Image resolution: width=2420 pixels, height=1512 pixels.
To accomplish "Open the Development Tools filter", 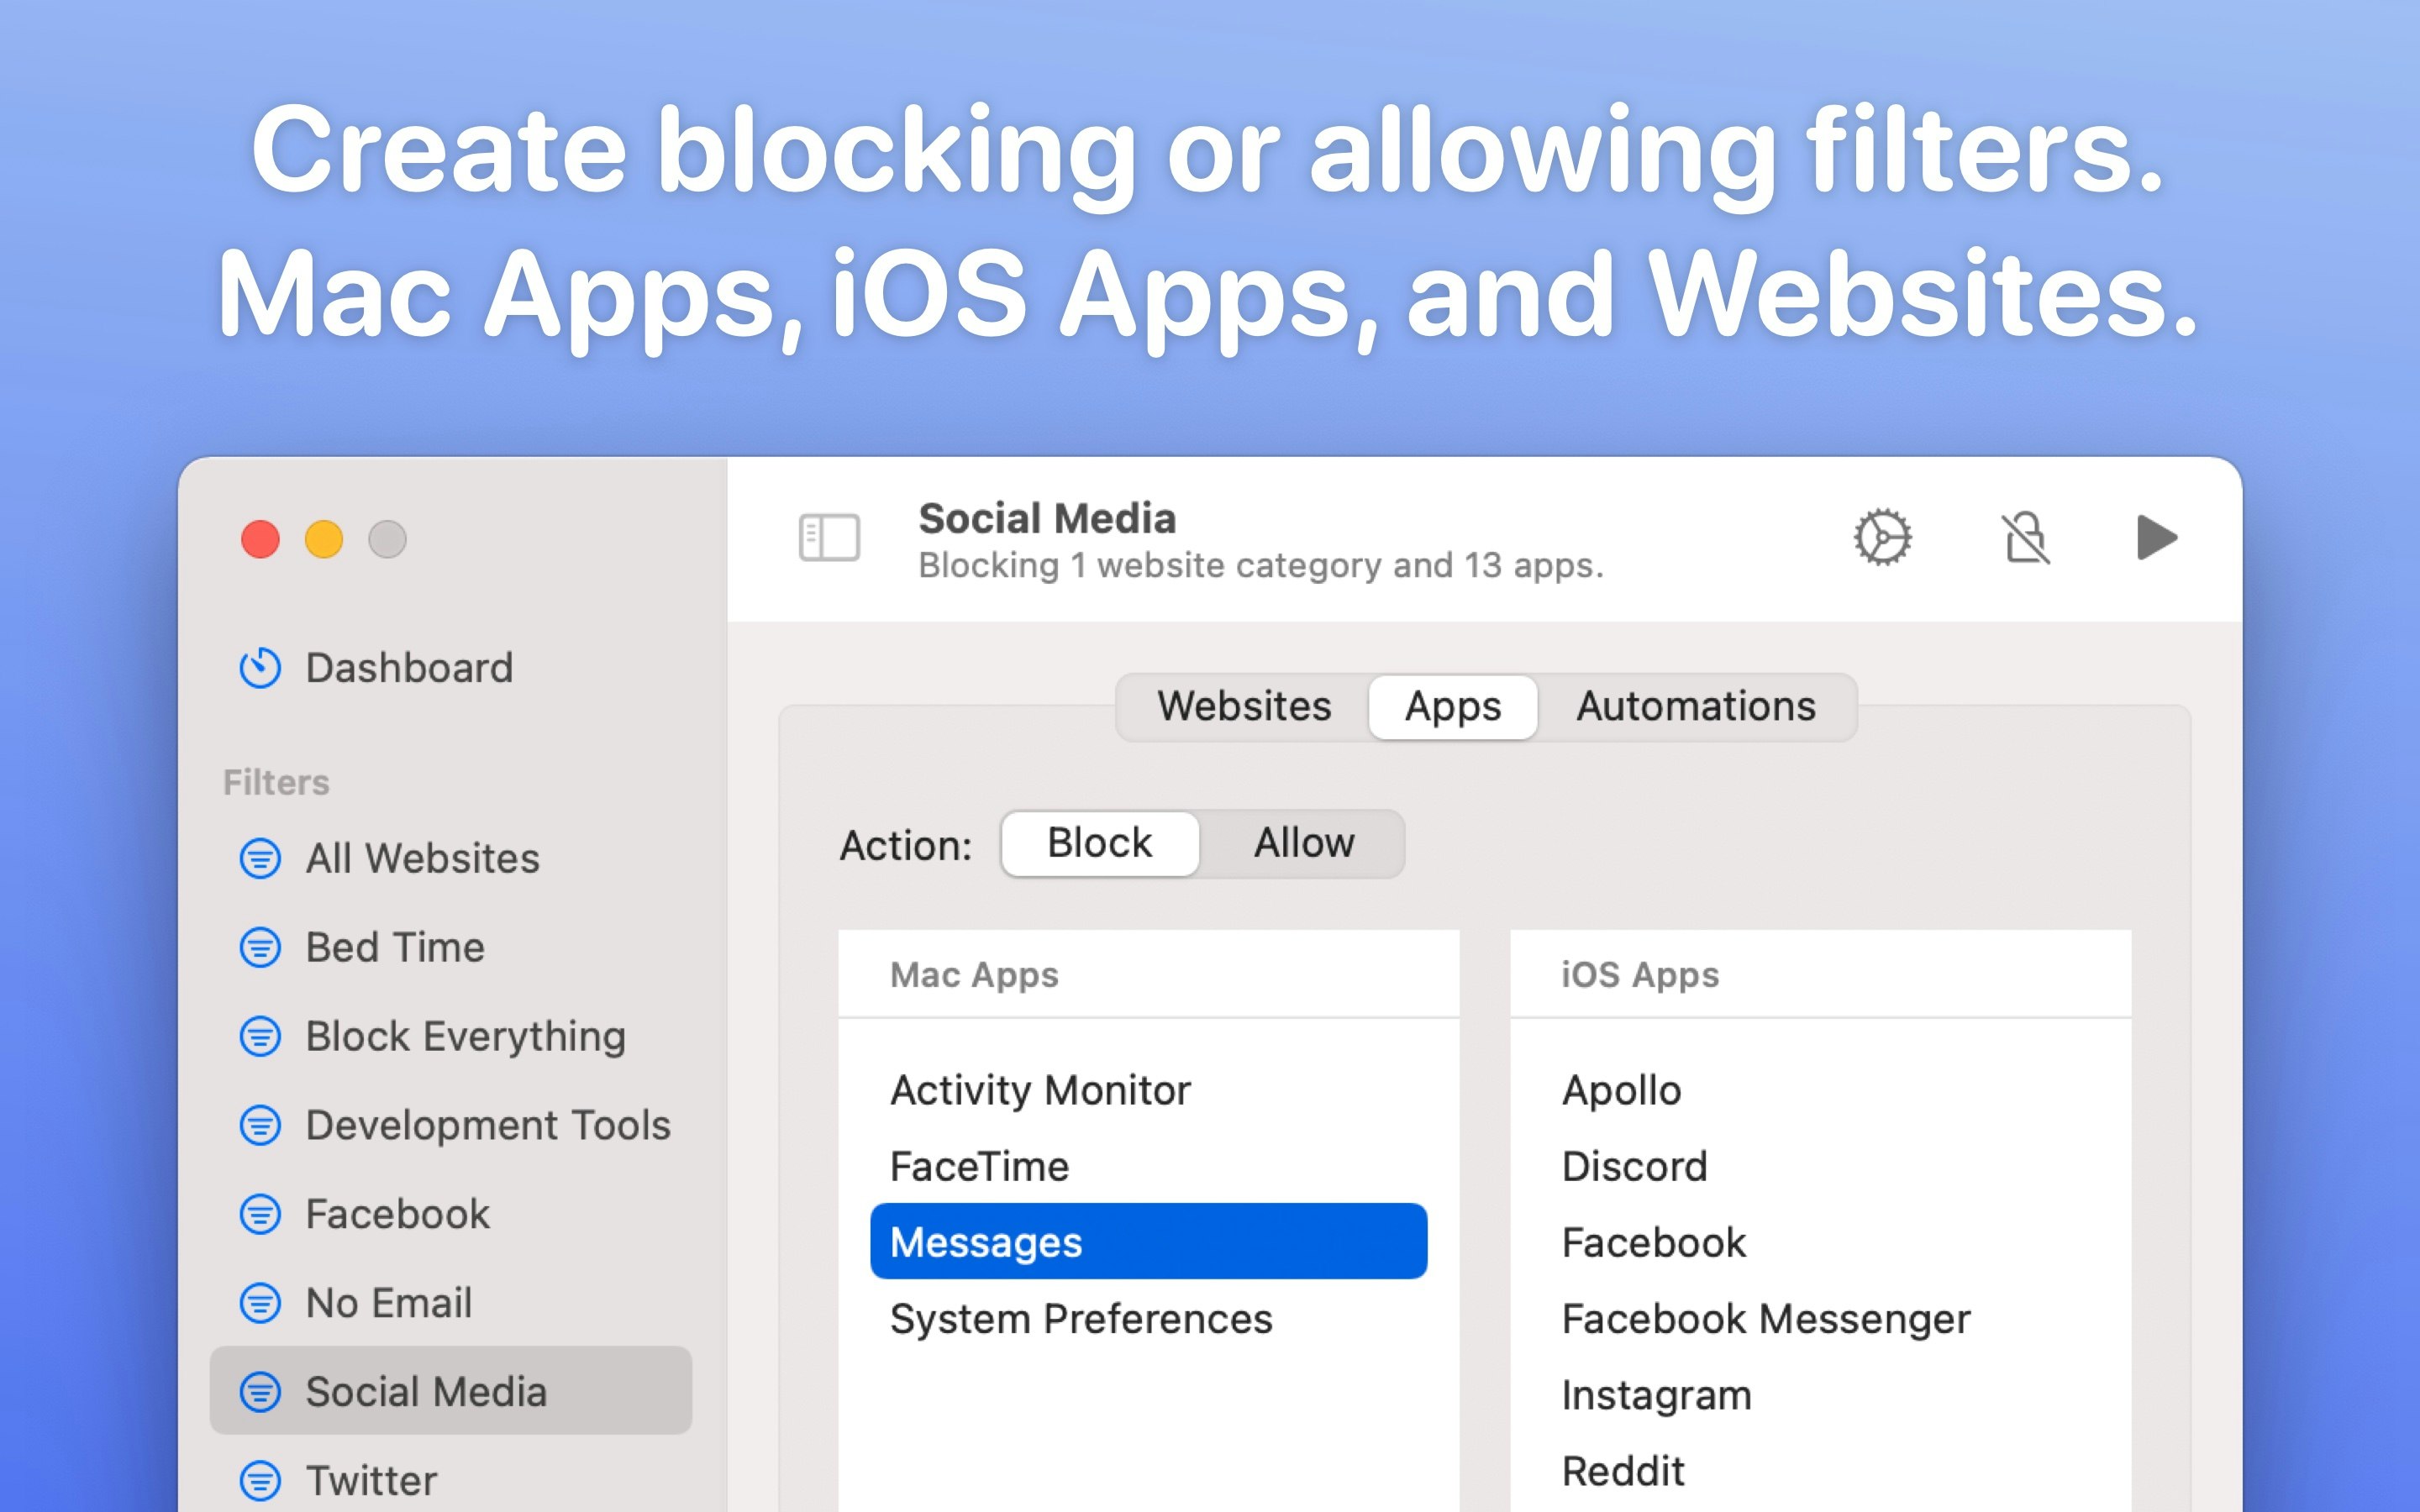I will [x=487, y=1125].
